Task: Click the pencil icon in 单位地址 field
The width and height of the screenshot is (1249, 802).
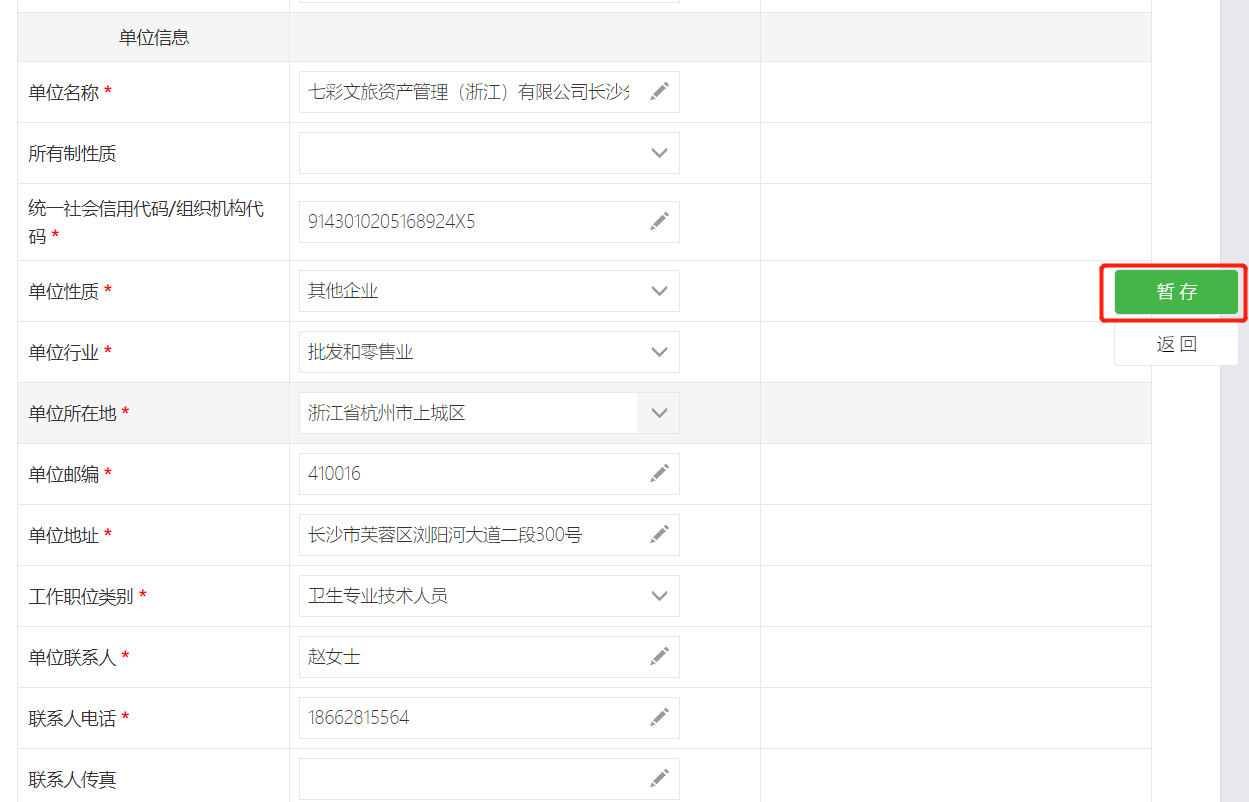Action: click(x=659, y=535)
